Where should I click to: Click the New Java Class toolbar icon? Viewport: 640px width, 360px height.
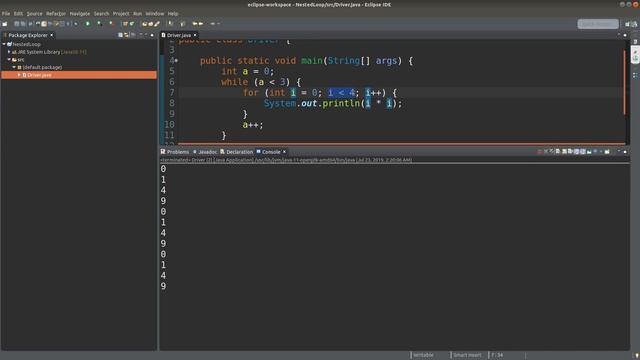click(132, 24)
